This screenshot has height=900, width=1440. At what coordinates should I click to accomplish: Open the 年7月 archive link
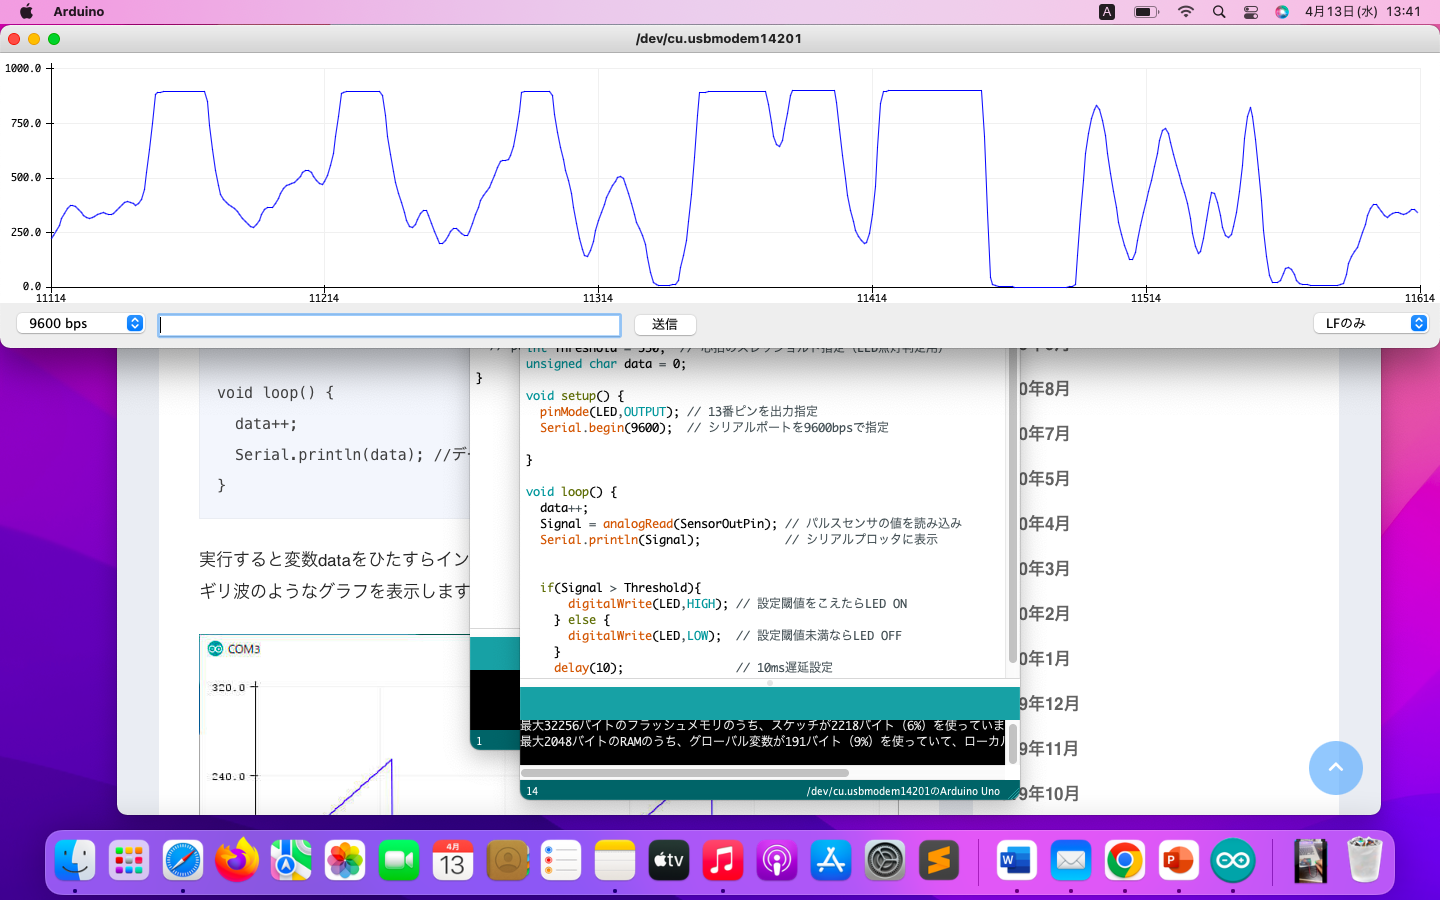click(x=1045, y=433)
